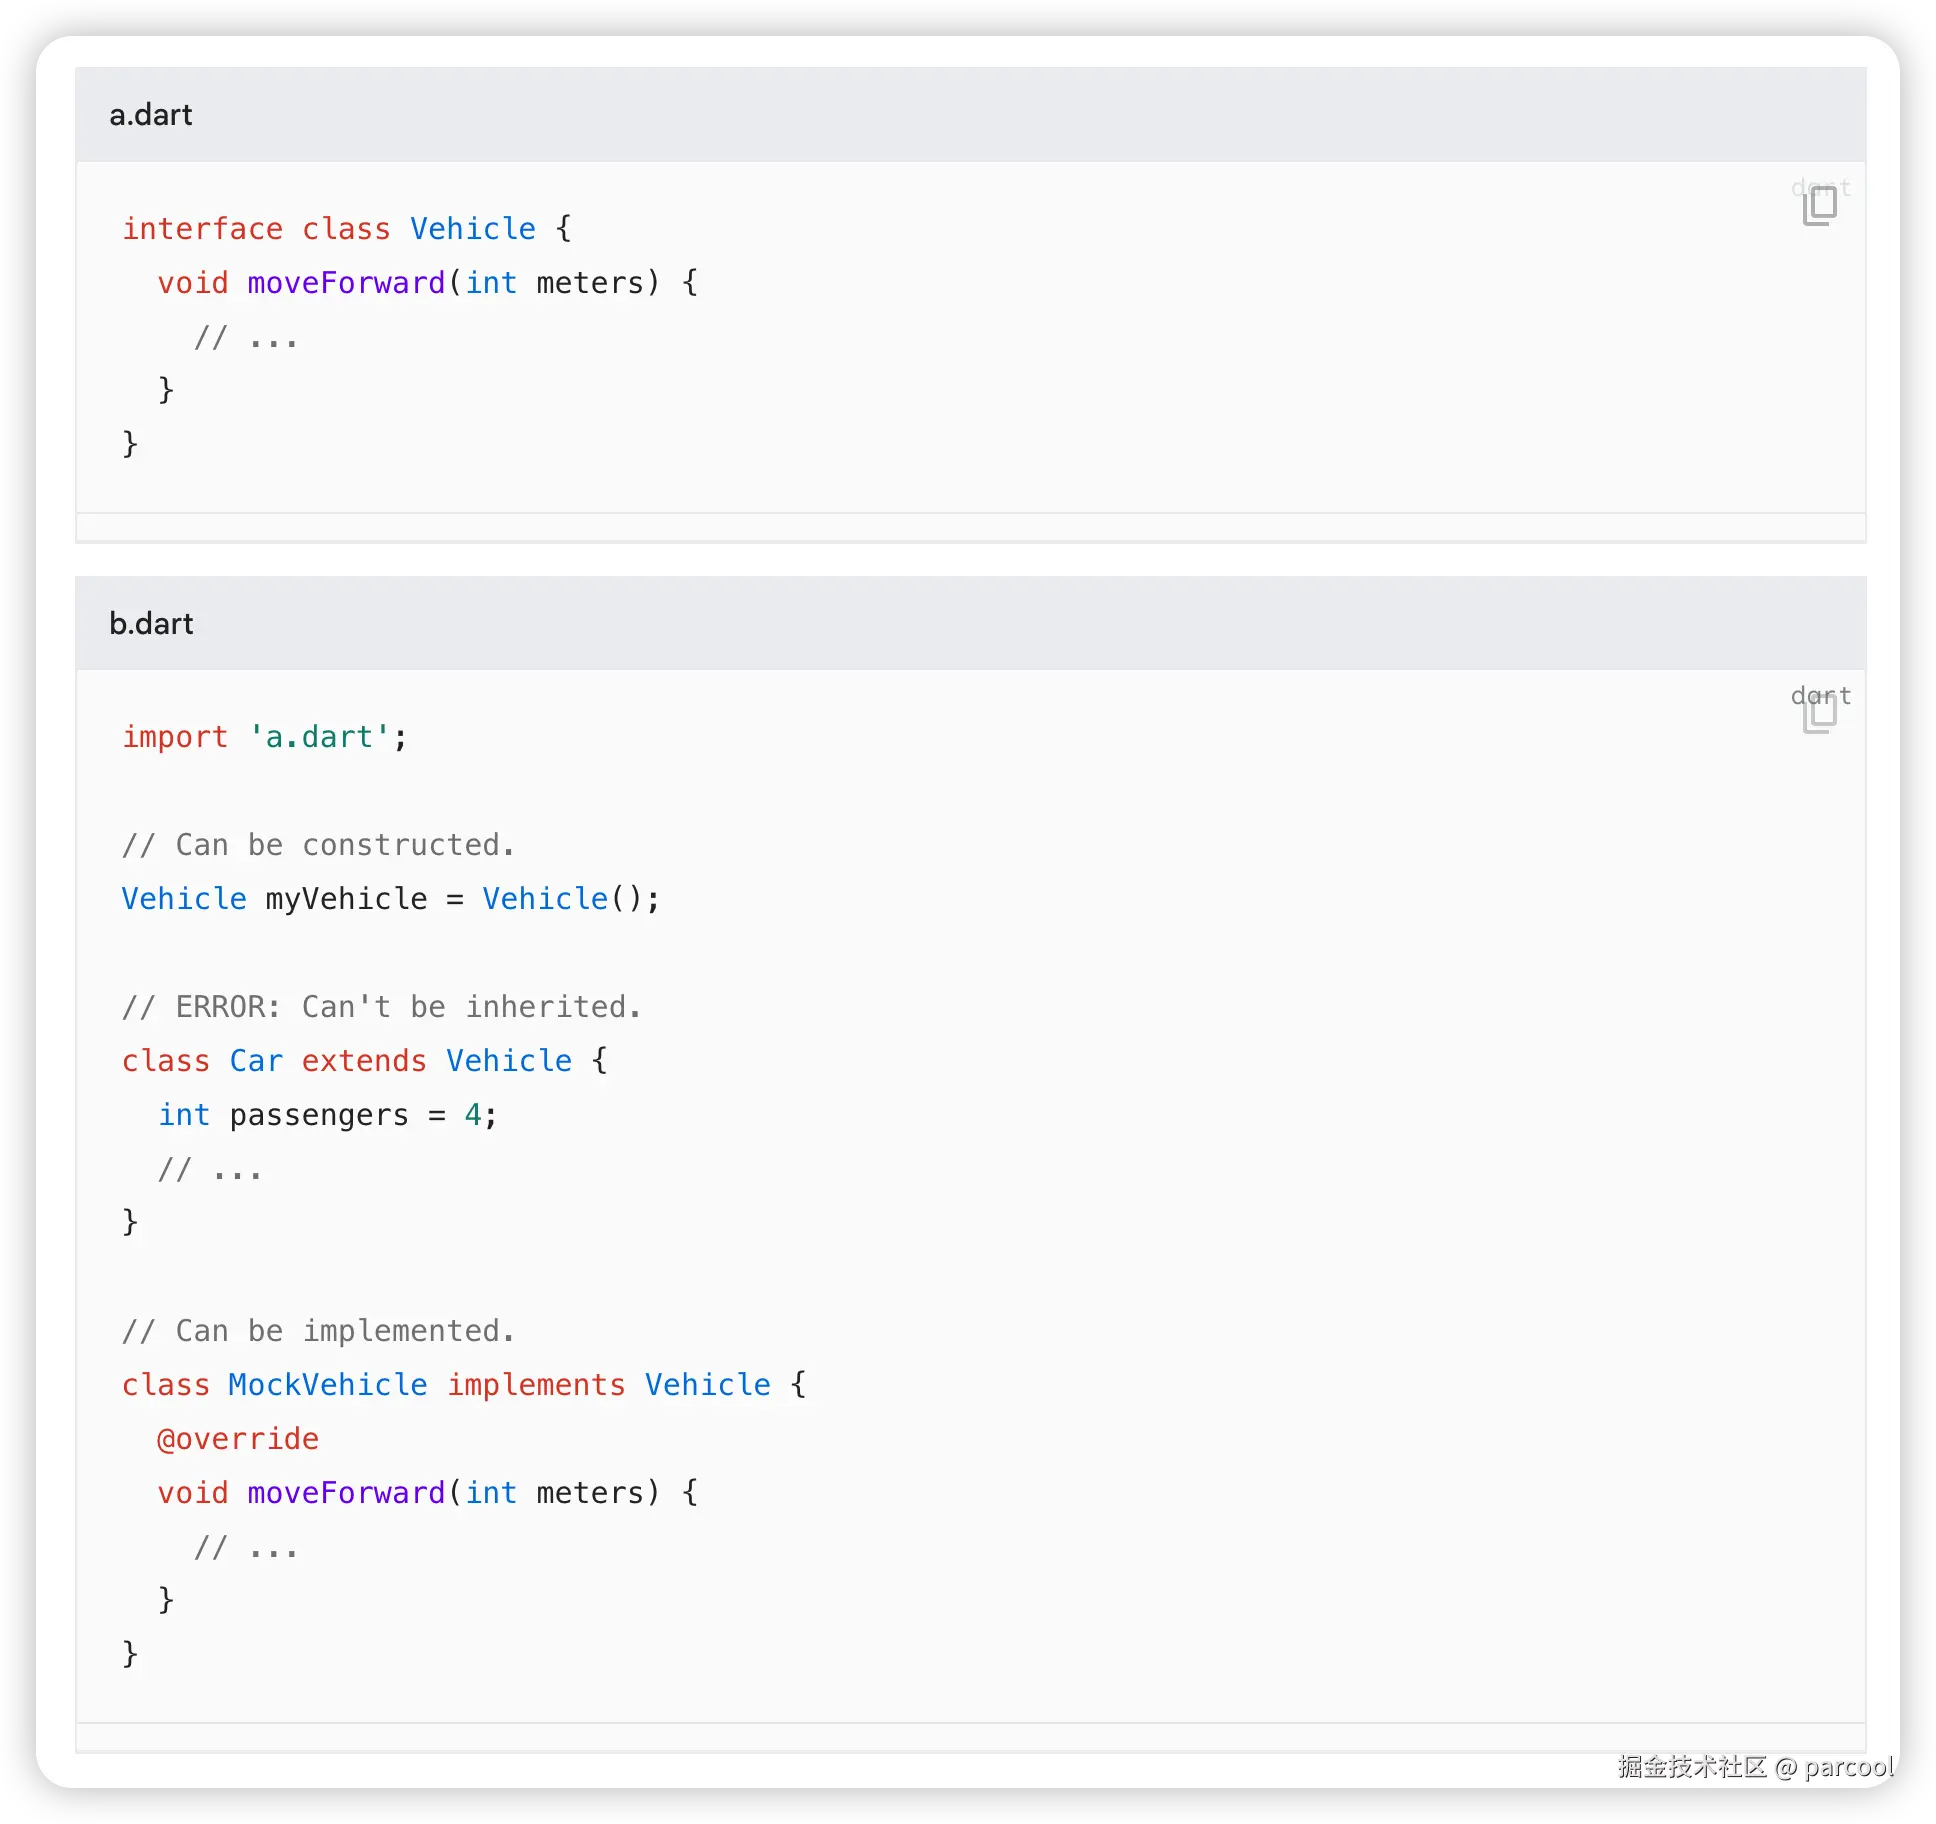Click the '@override' annotation

(238, 1439)
